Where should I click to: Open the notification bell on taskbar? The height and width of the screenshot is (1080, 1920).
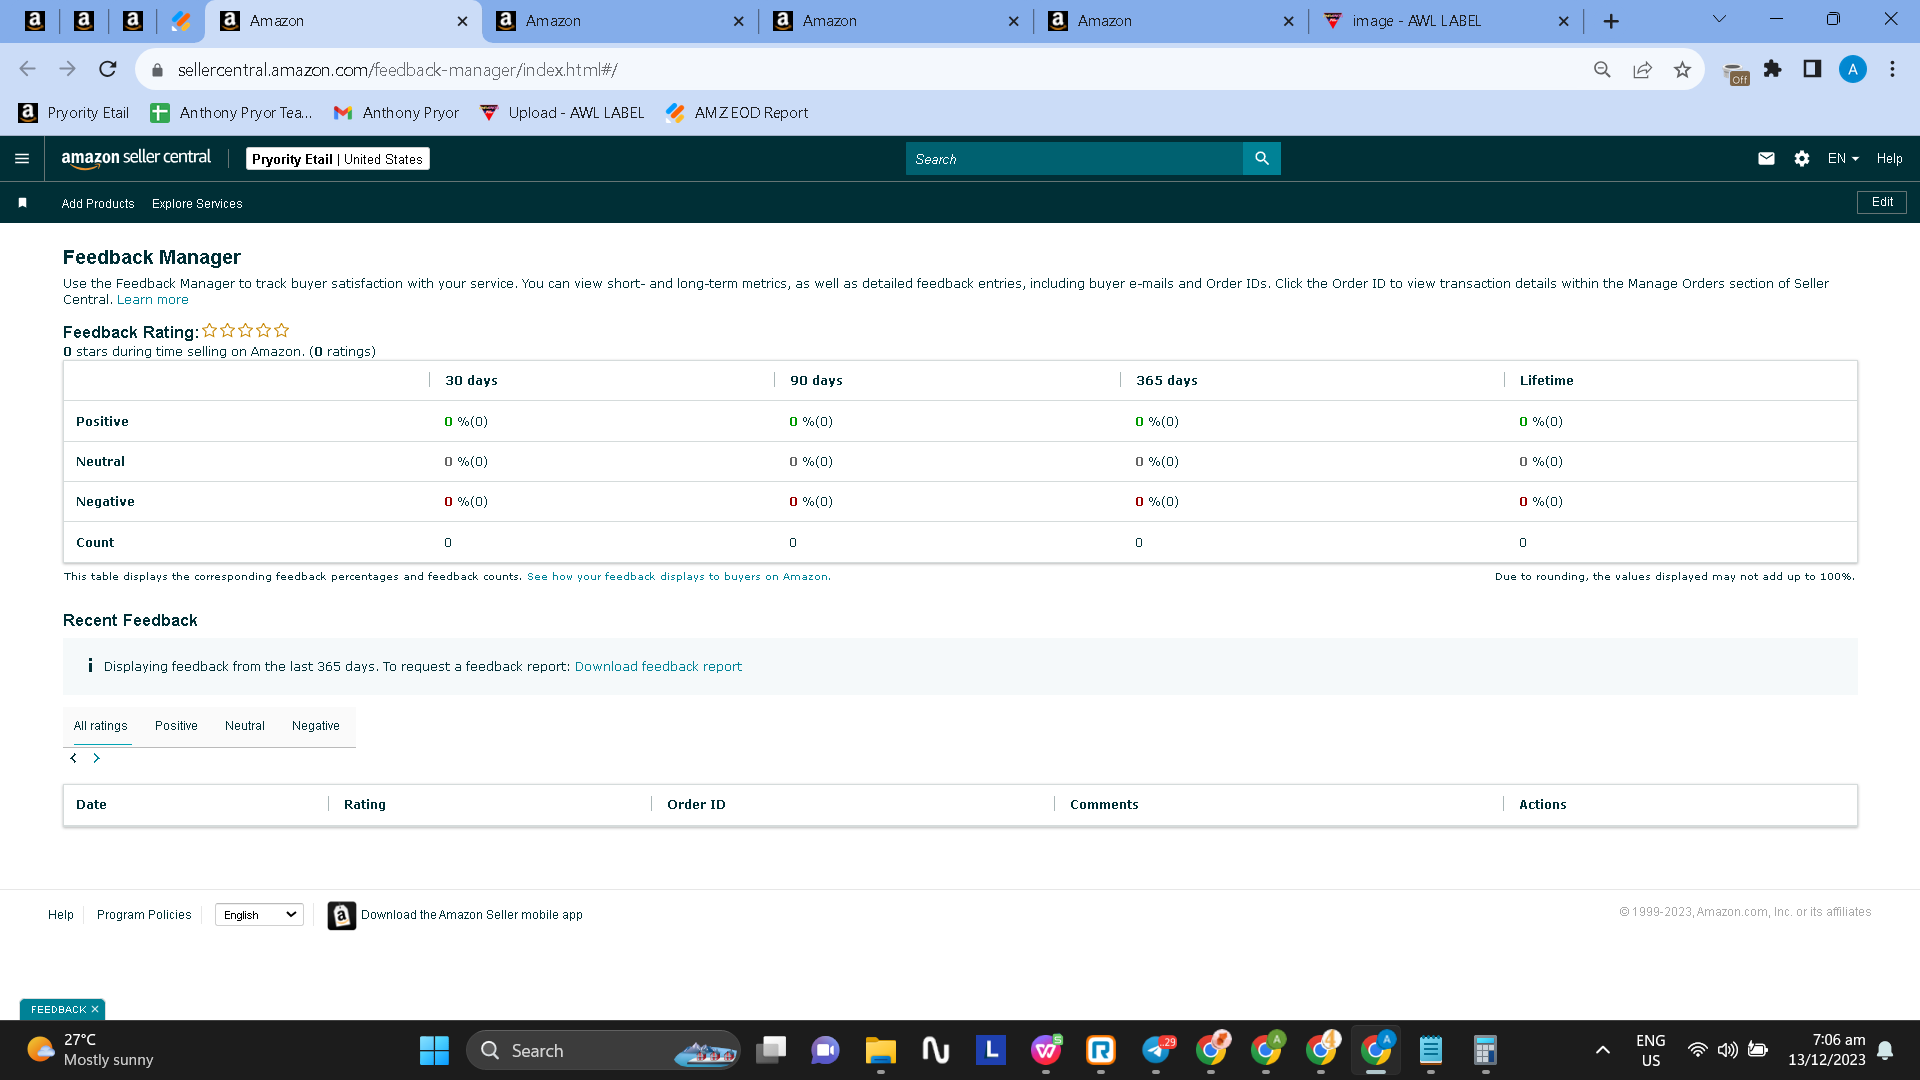click(1885, 1051)
